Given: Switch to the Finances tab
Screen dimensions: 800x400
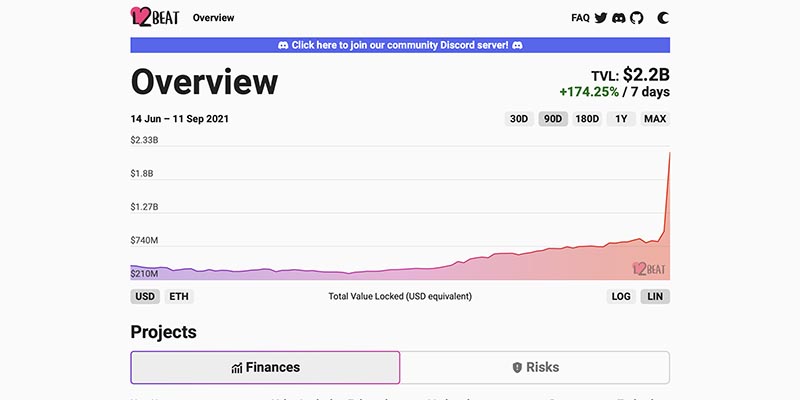Looking at the screenshot, I should pos(265,368).
